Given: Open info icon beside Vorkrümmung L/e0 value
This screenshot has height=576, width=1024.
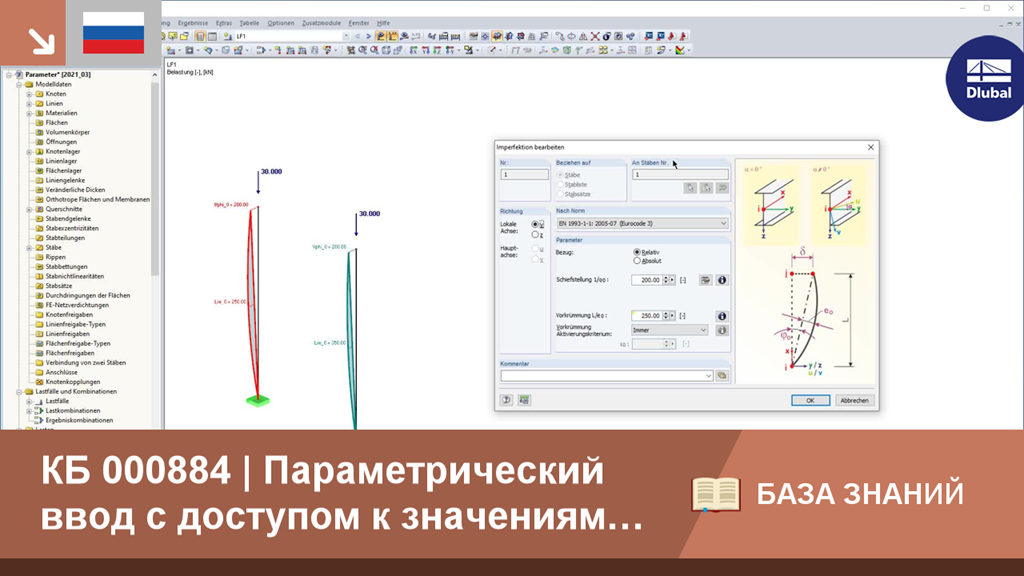Looking at the screenshot, I should [x=722, y=316].
